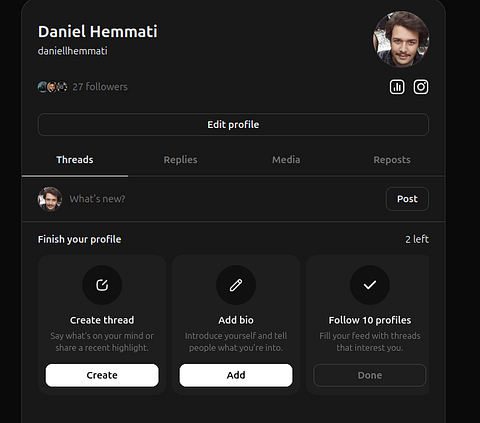Click the Create thread compose icon
Viewport: 480px width, 423px height.
click(x=102, y=285)
